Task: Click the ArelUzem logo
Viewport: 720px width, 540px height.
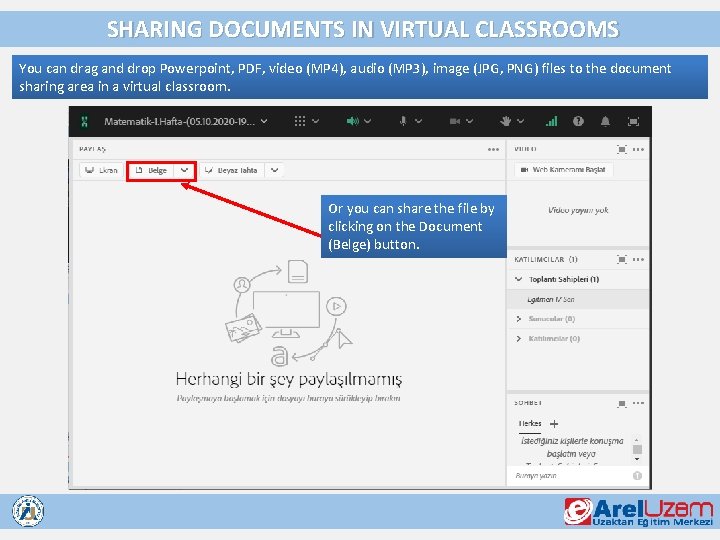Action: 639,512
